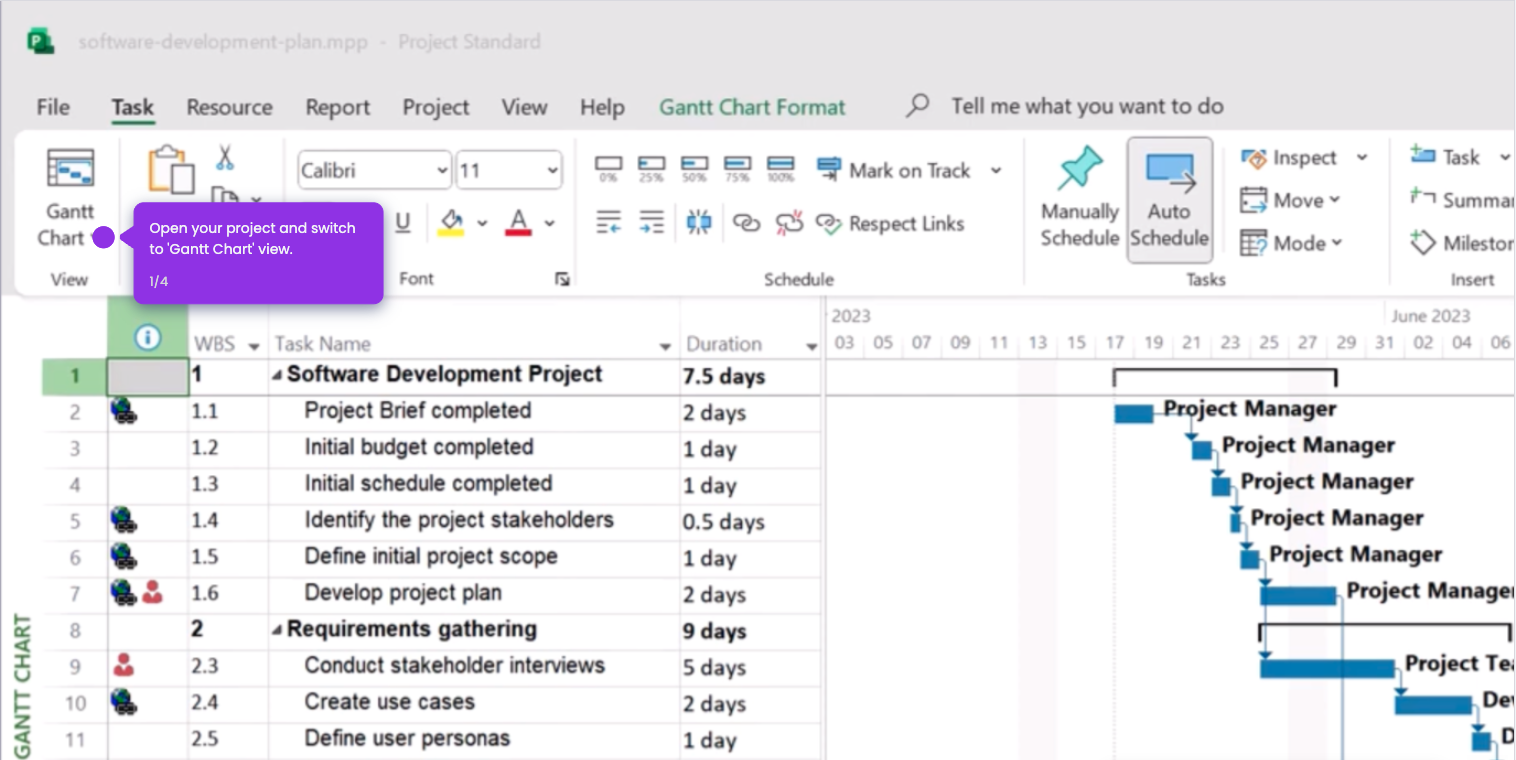1516x760 pixels.
Task: Collapse the Software Development Project summary
Action: [277, 376]
